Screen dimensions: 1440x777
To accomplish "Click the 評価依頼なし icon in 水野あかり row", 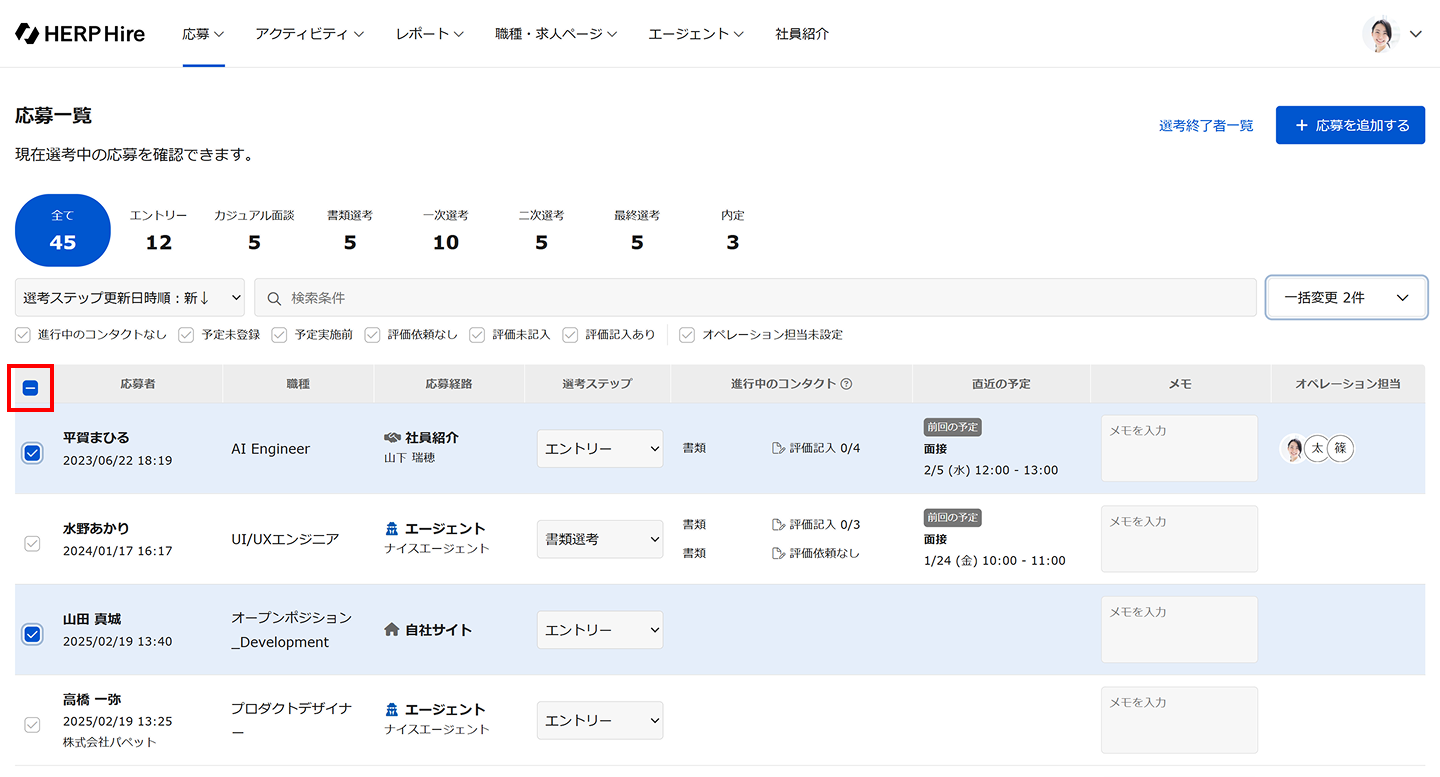I will point(779,553).
